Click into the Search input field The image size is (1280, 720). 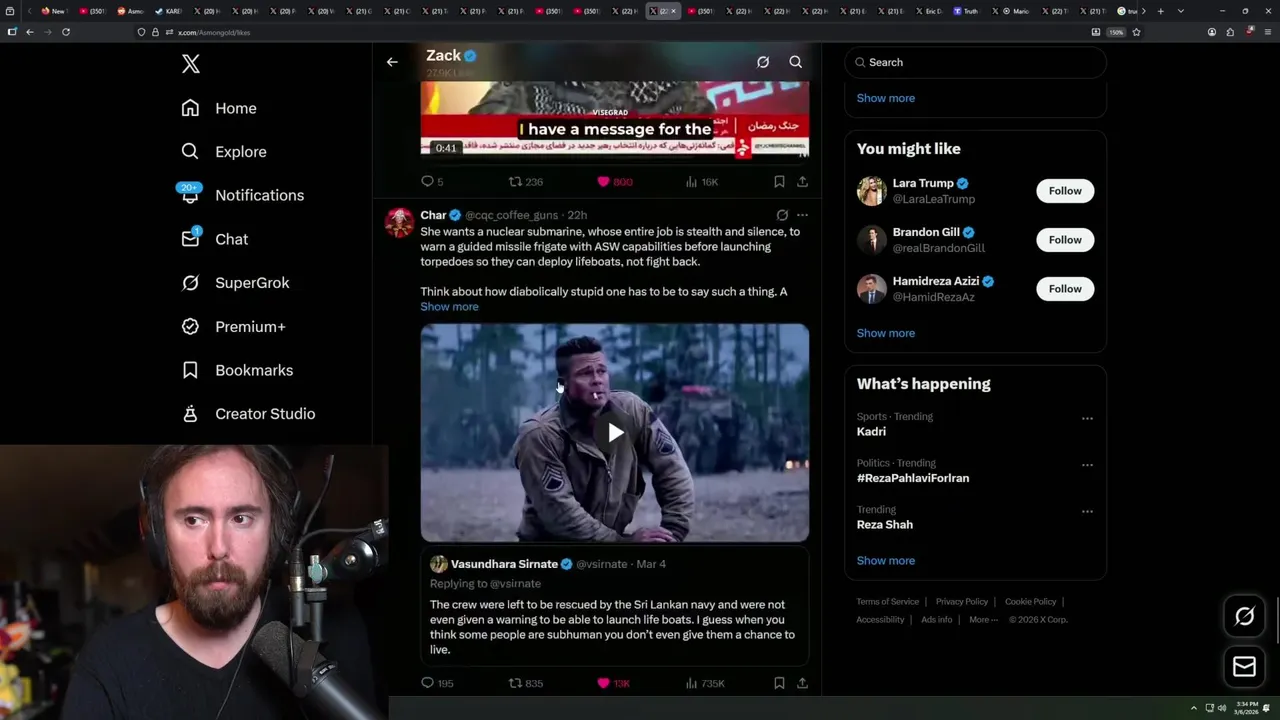point(975,62)
